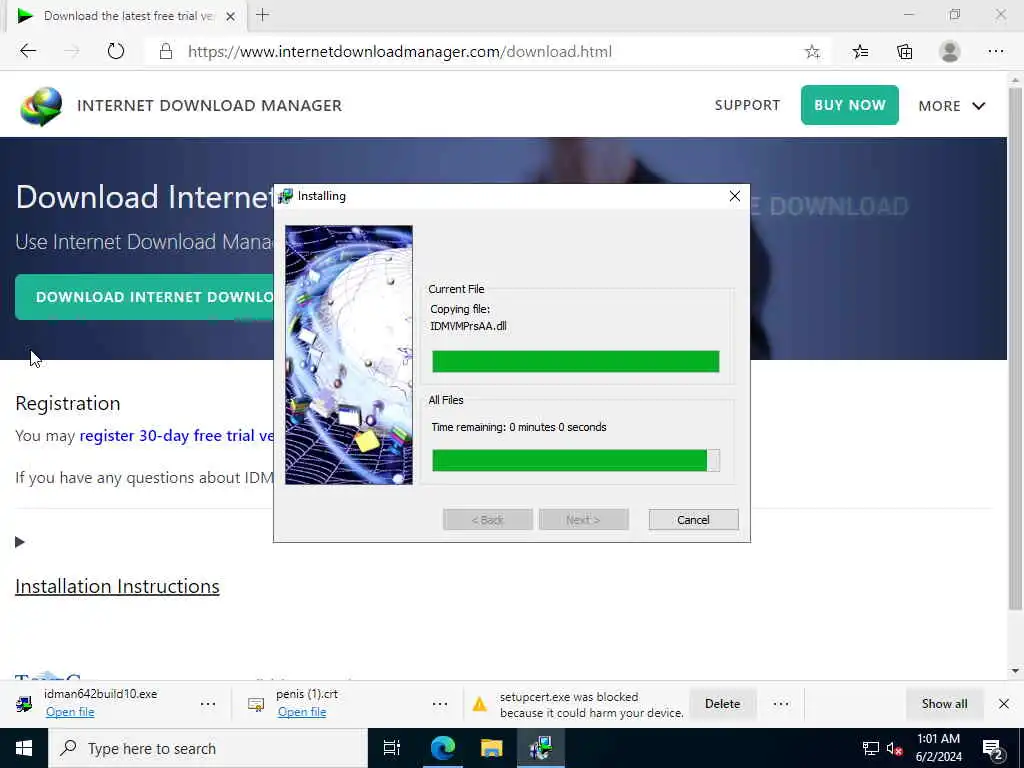Expand the MORE dropdown menu

tap(952, 106)
